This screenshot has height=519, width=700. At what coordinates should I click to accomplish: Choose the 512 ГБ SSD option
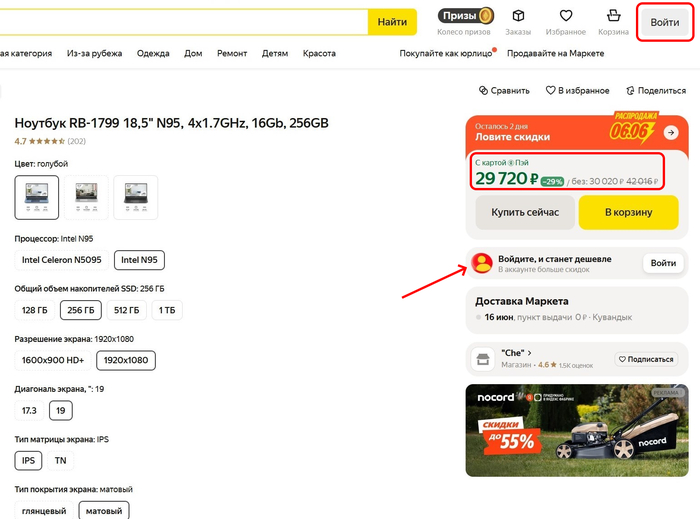[x=126, y=310]
